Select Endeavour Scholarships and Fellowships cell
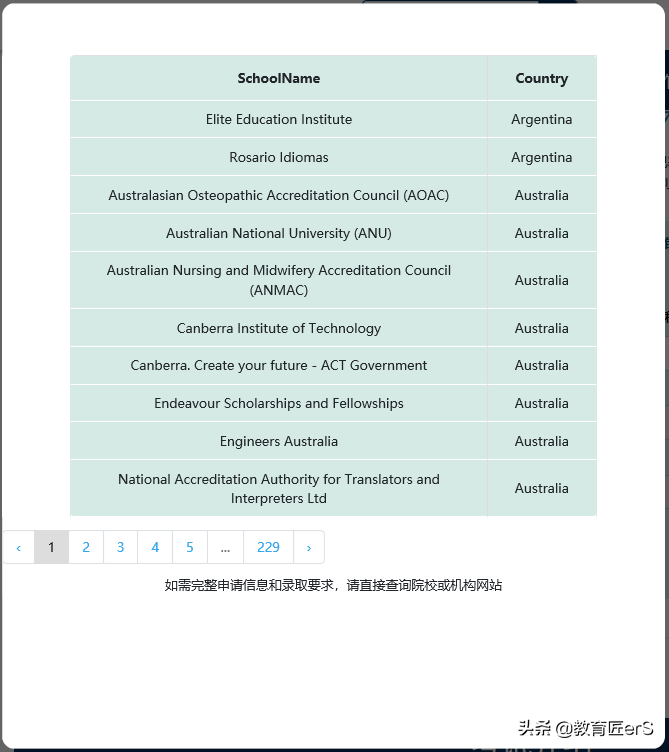669x752 pixels. pyautogui.click(x=279, y=403)
